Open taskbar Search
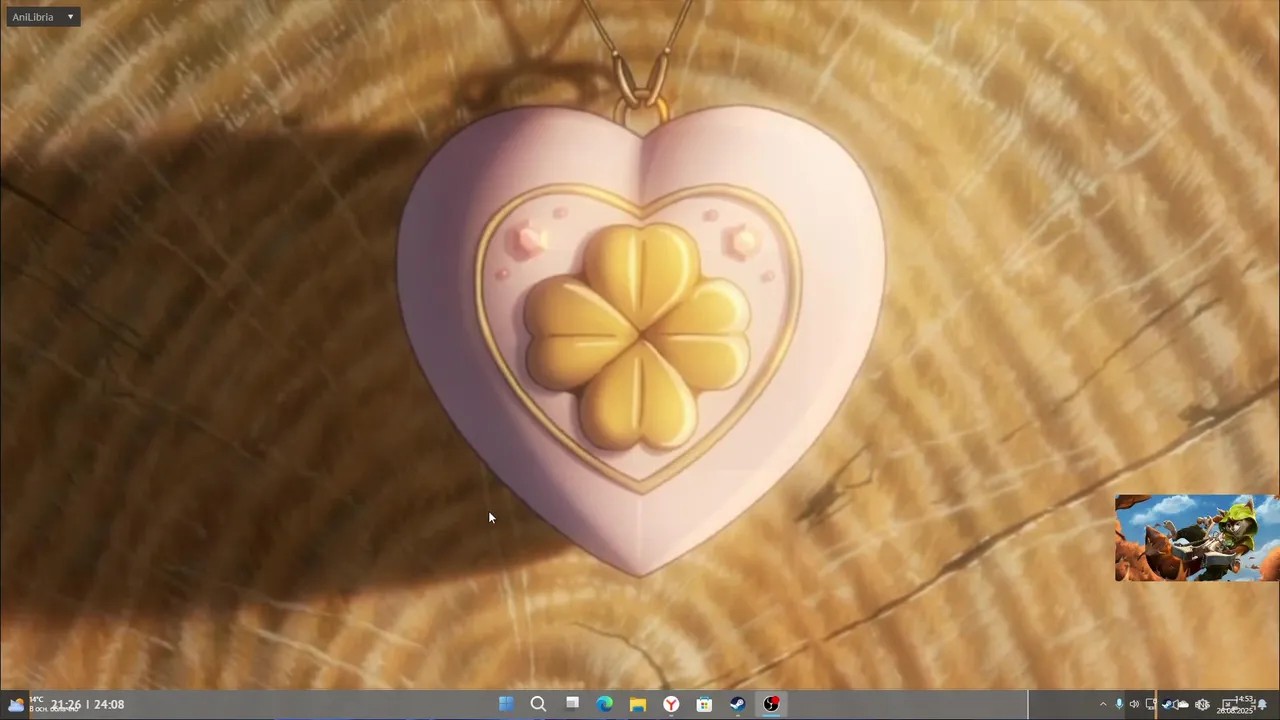The width and height of the screenshot is (1280, 720). point(538,704)
